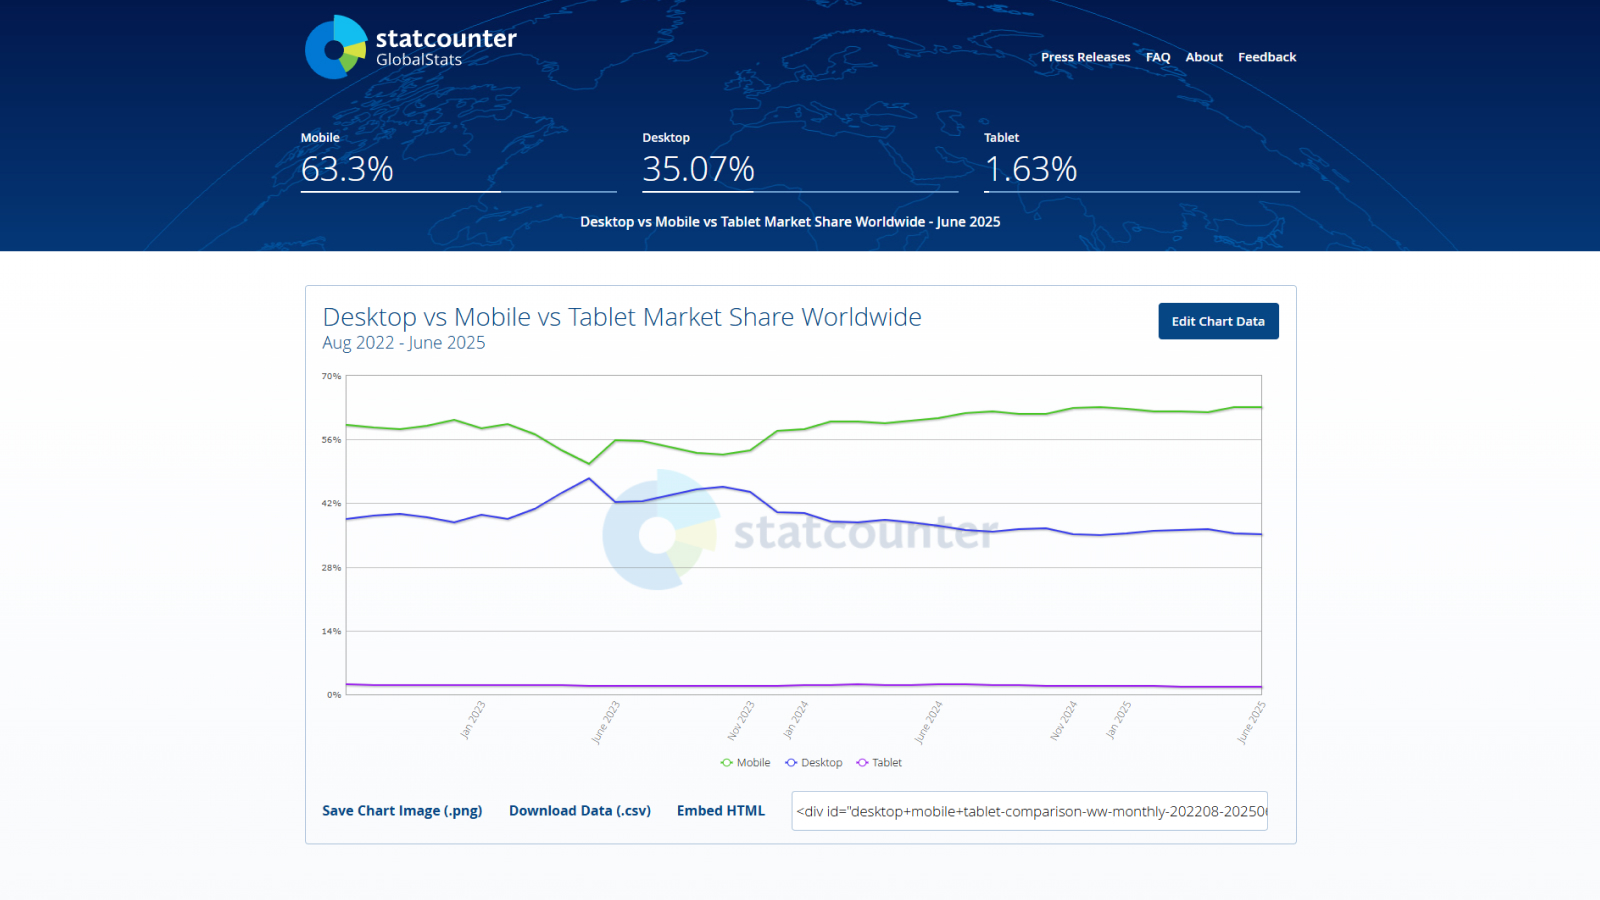
Task: Click the Jan 2024 x-axis label
Action: pos(795,720)
